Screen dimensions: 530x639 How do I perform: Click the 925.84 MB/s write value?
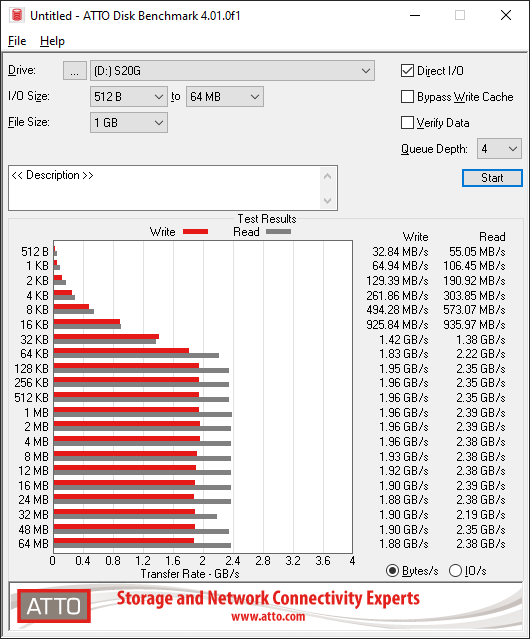pyautogui.click(x=397, y=325)
